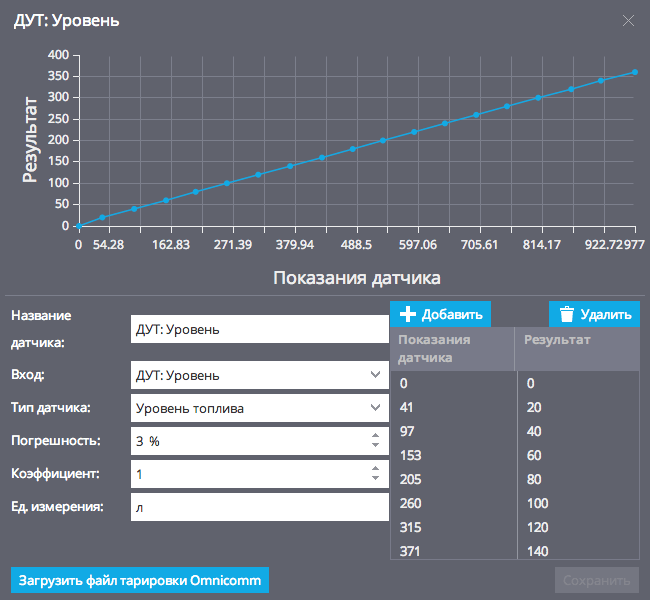Click the Сохранить button
650x600 pixels.
click(597, 580)
